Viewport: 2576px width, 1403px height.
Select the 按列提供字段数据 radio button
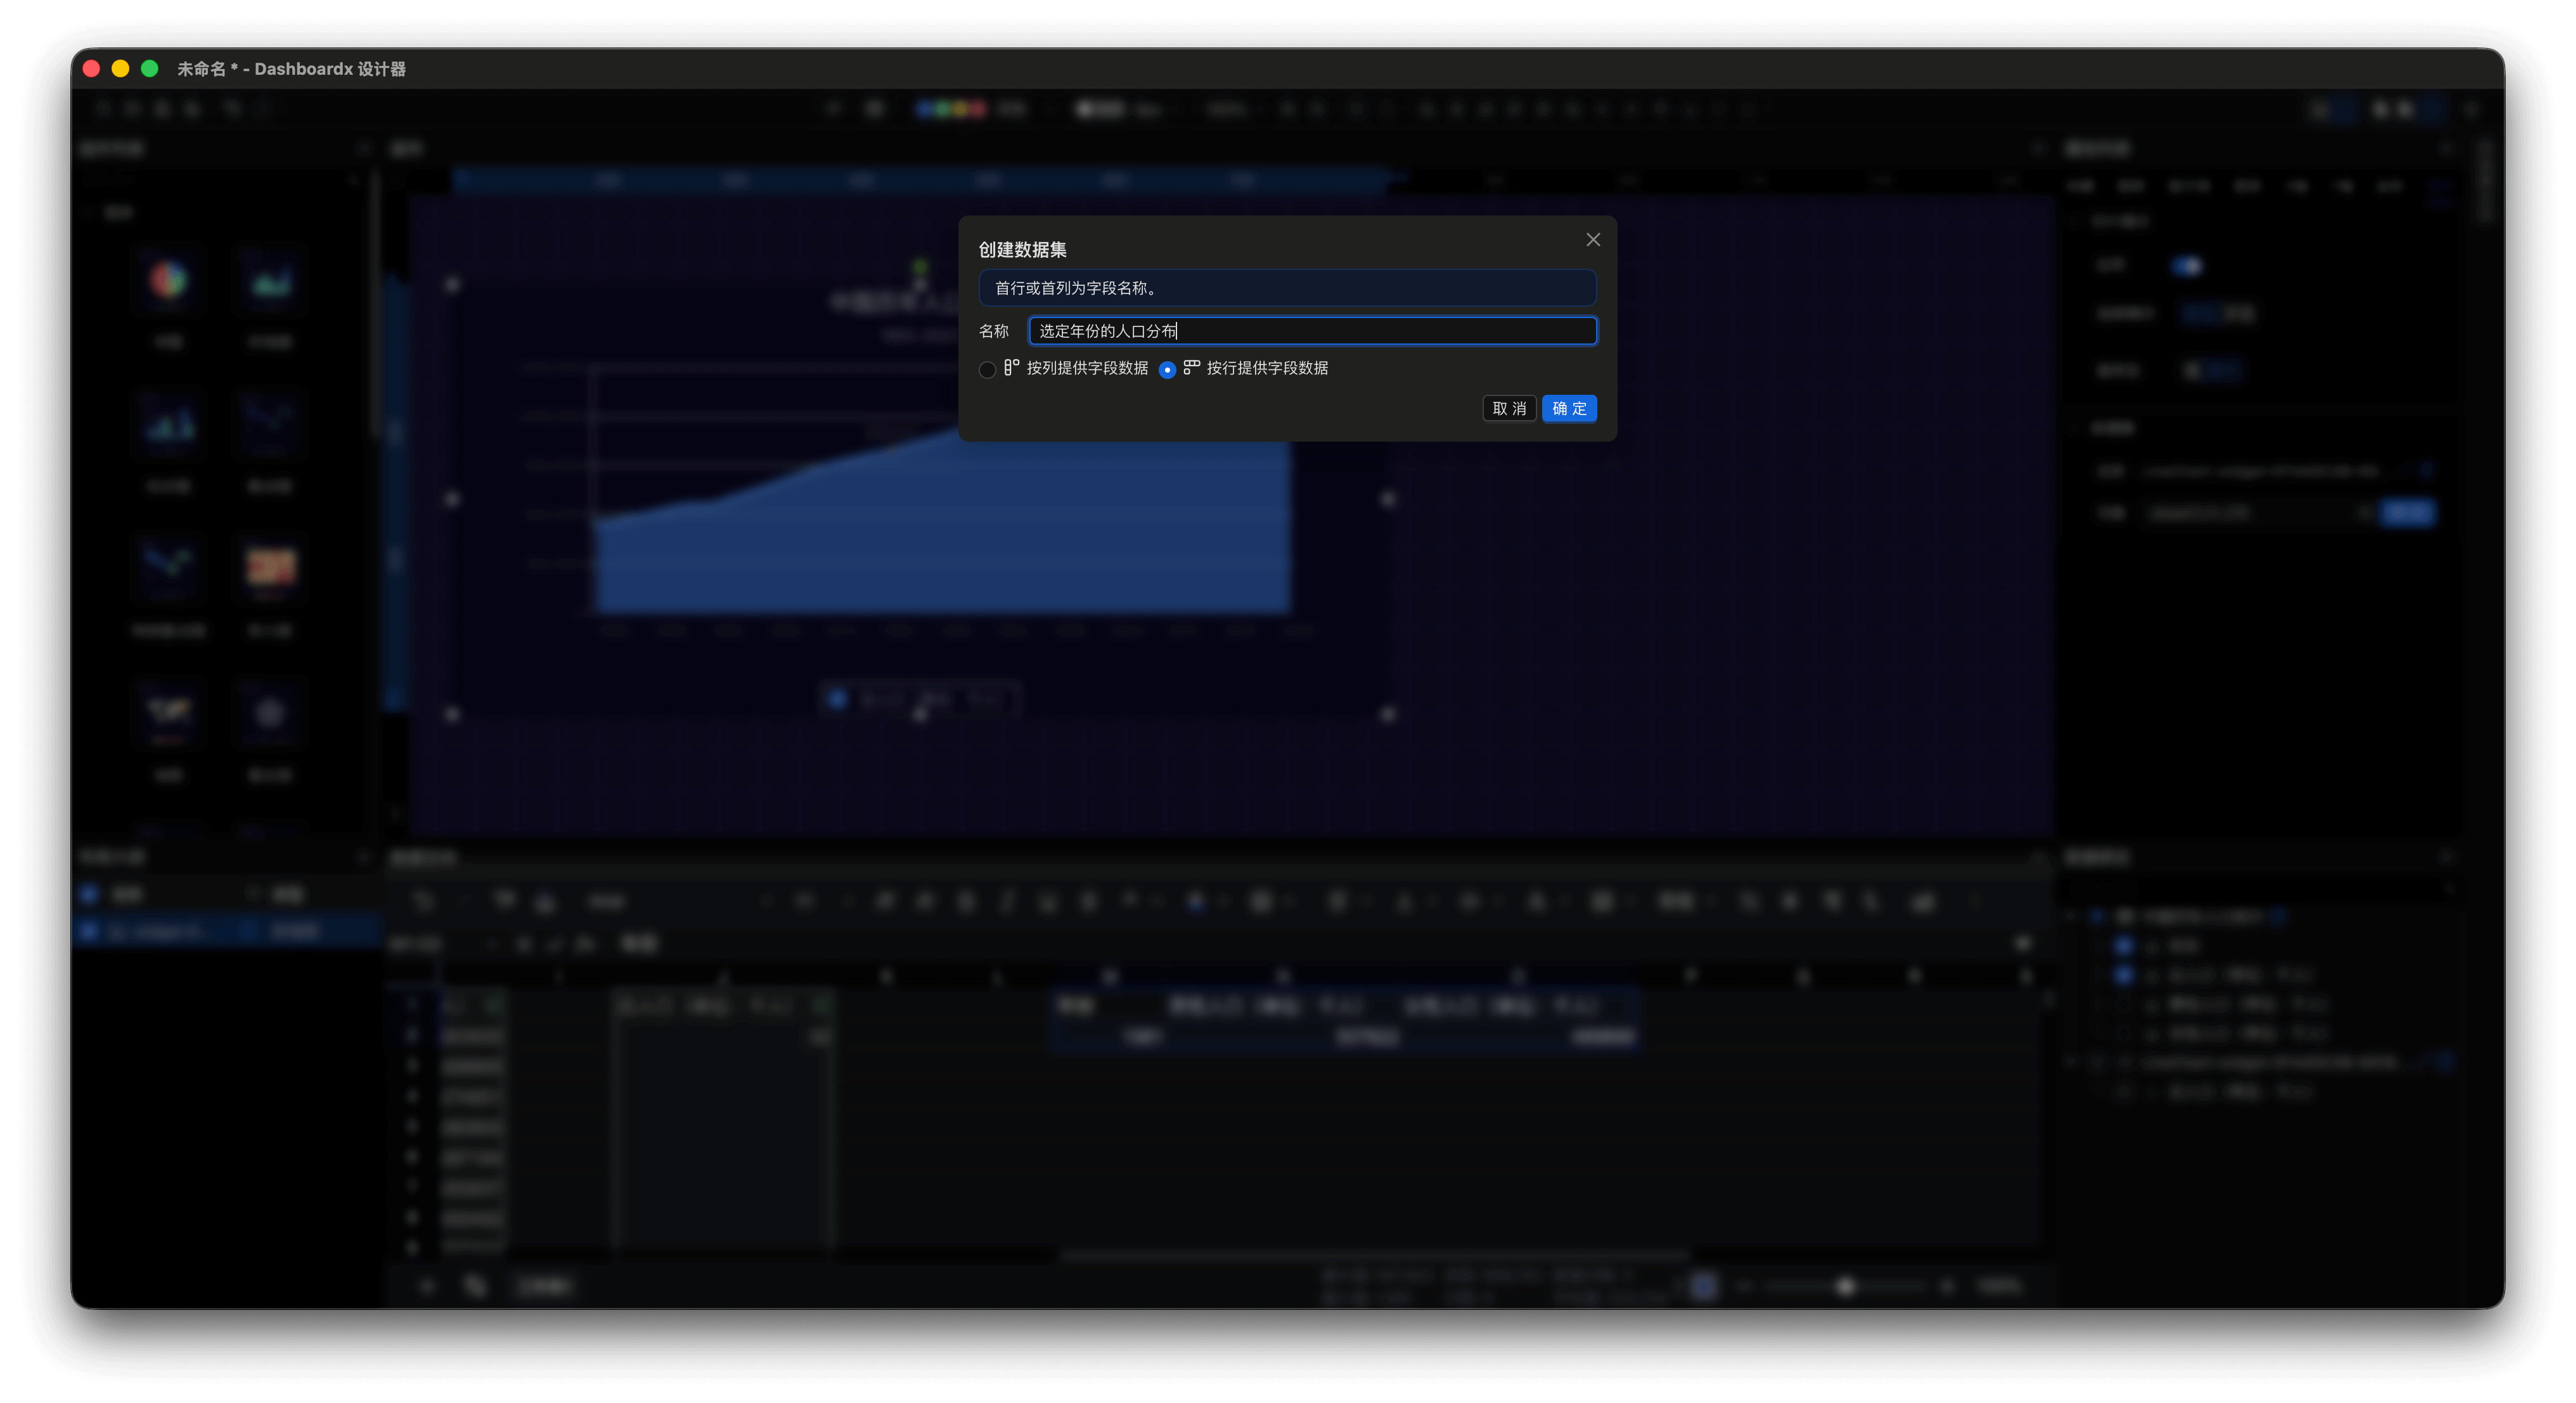pyautogui.click(x=987, y=370)
